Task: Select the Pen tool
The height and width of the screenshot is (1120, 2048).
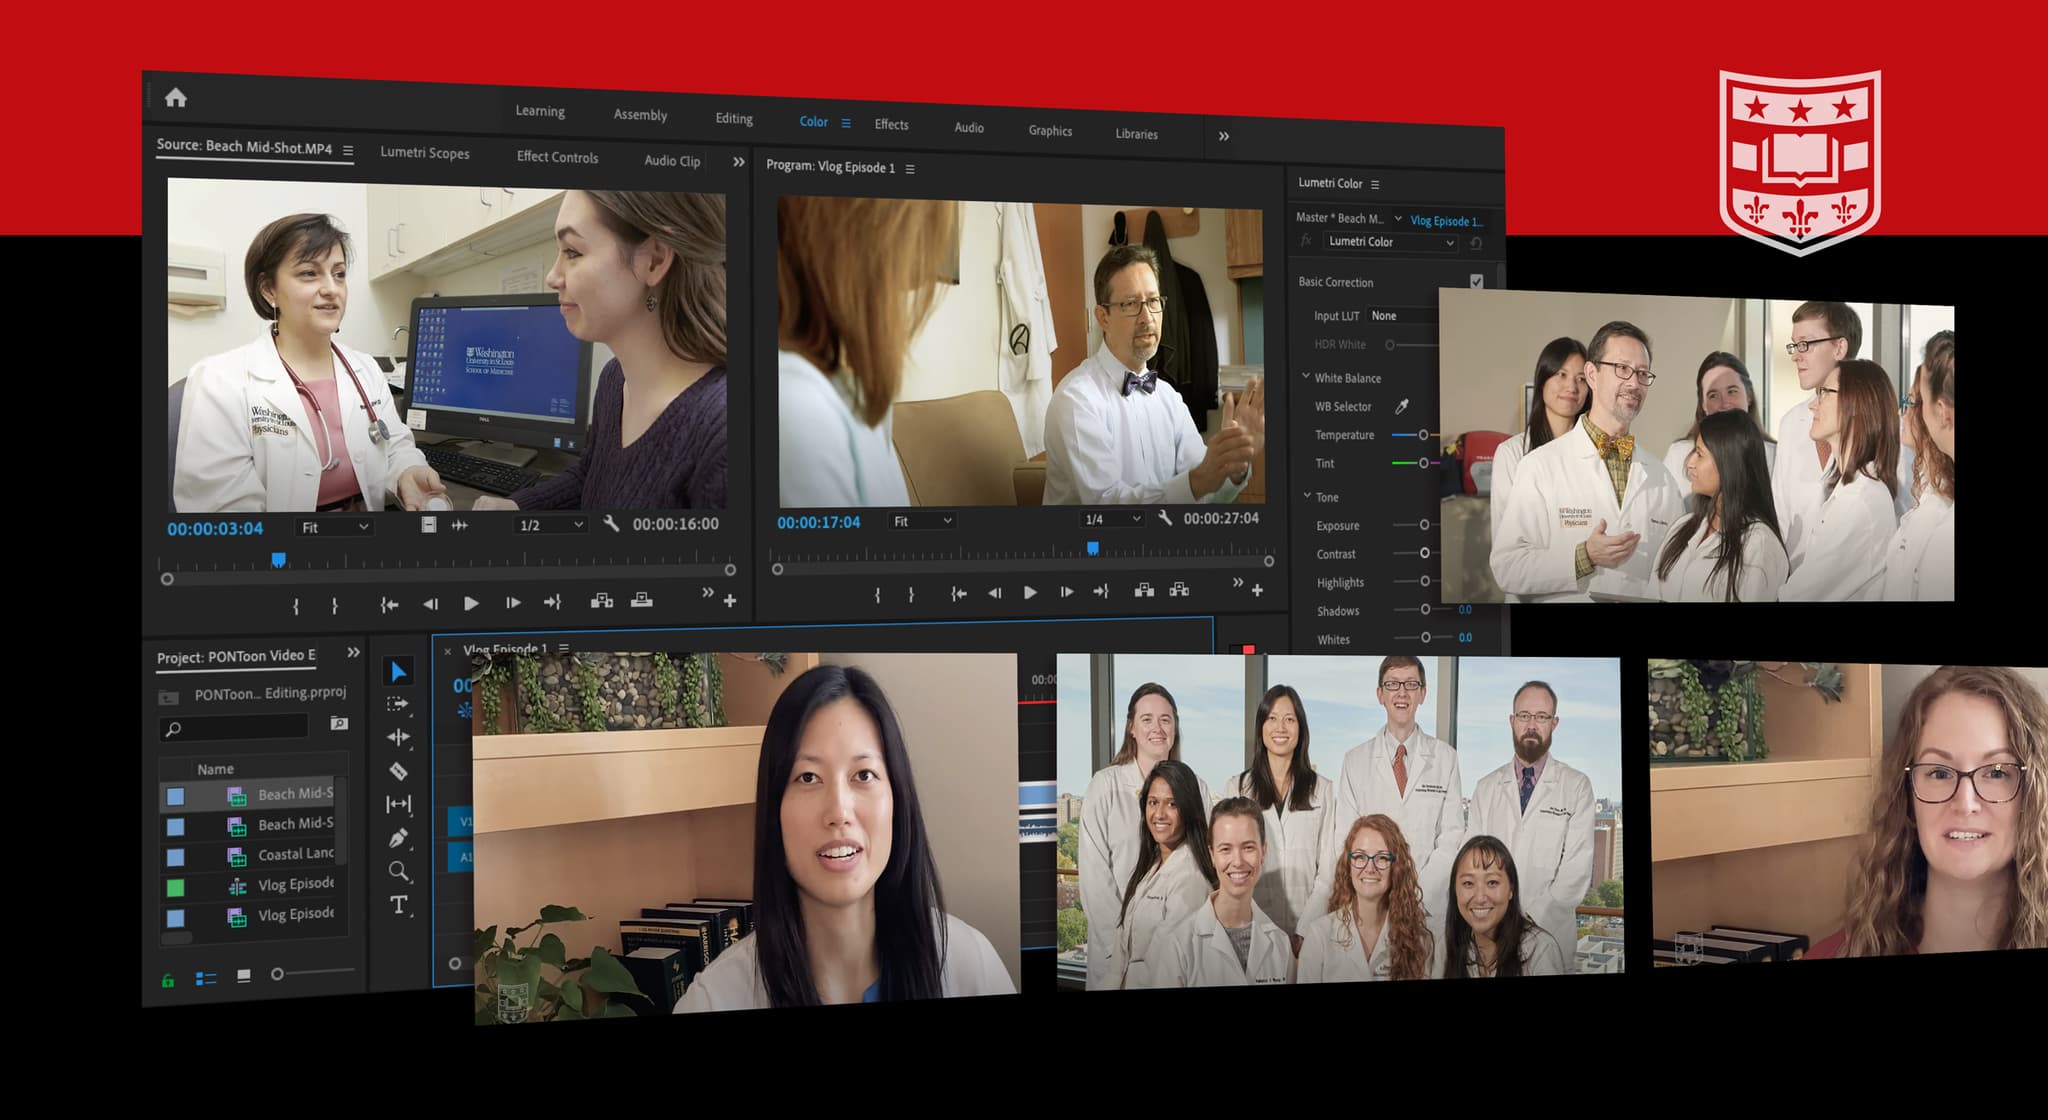Action: coord(398,838)
